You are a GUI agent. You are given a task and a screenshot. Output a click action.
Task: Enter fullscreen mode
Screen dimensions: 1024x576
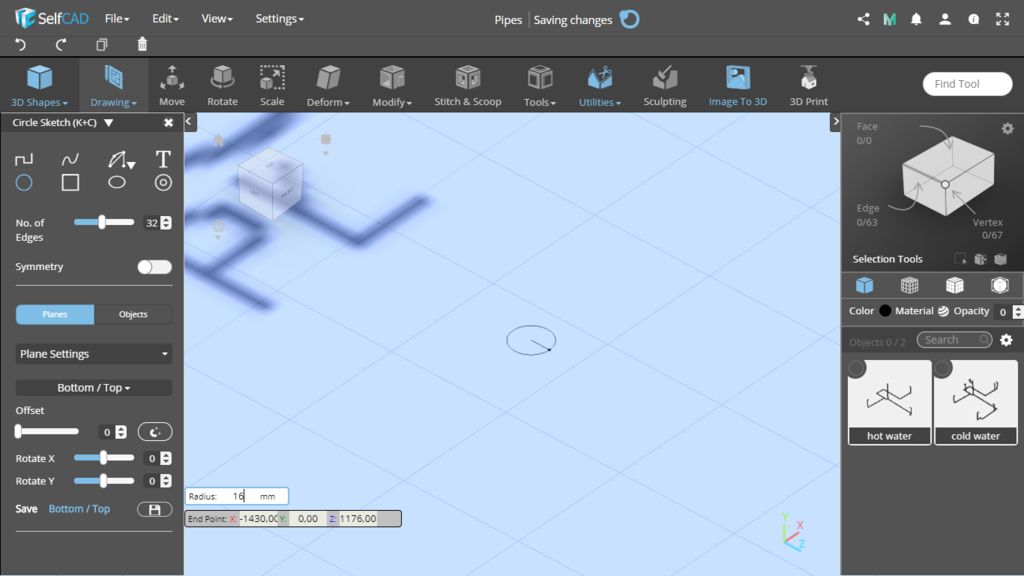tap(1002, 20)
